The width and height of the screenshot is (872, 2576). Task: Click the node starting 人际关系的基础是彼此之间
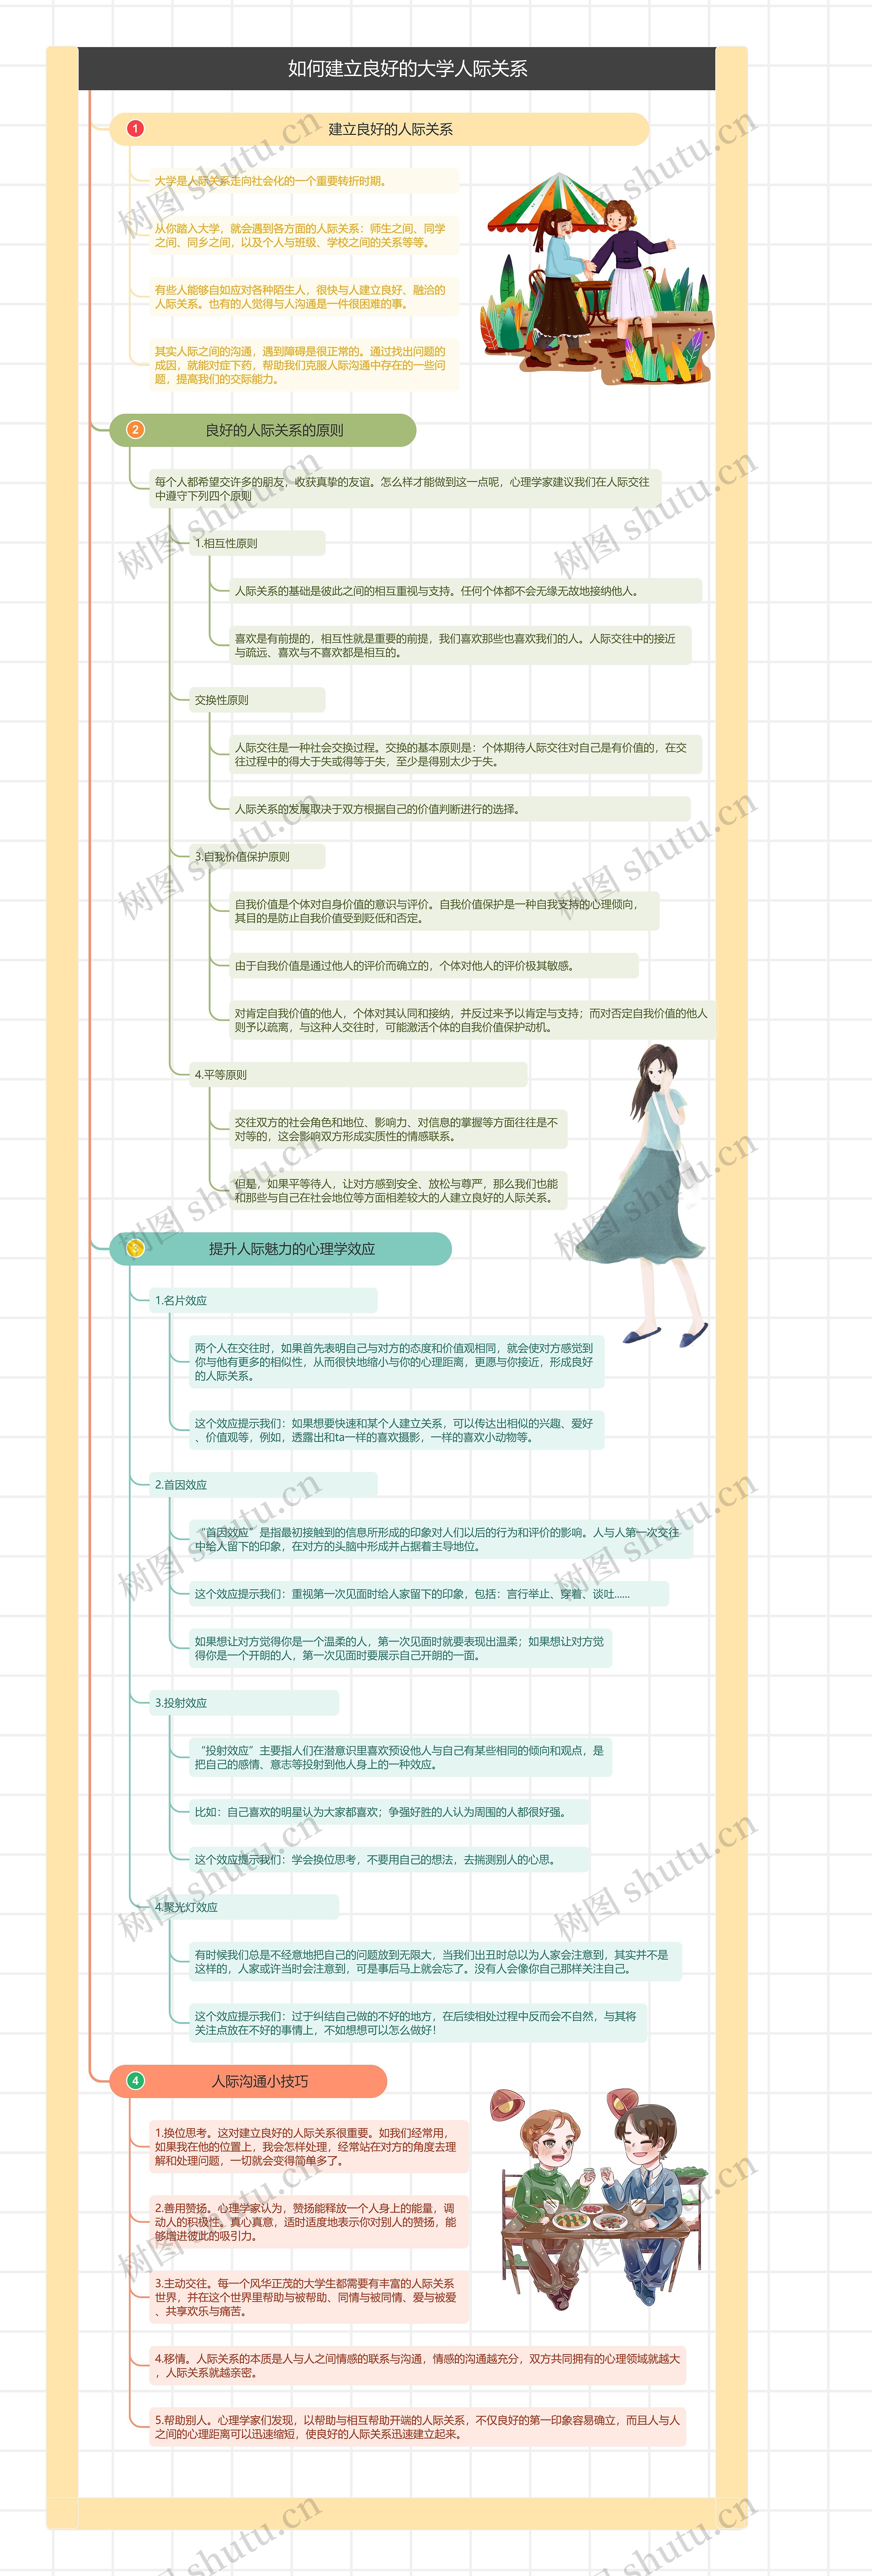[x=465, y=591]
